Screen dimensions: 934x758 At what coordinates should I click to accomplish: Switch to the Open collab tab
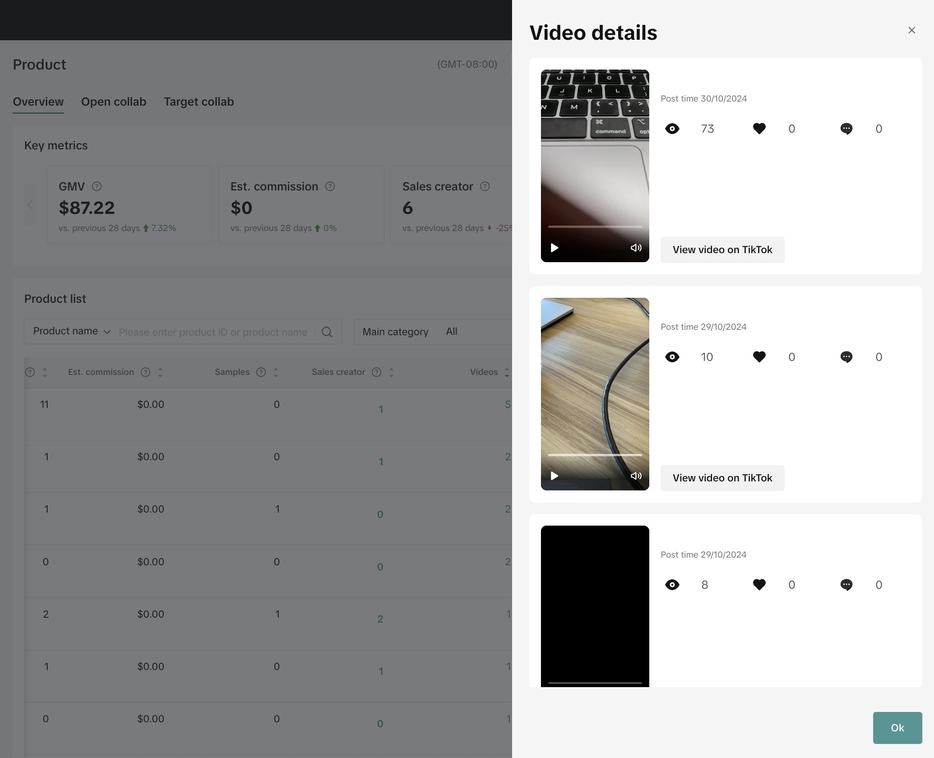113,102
